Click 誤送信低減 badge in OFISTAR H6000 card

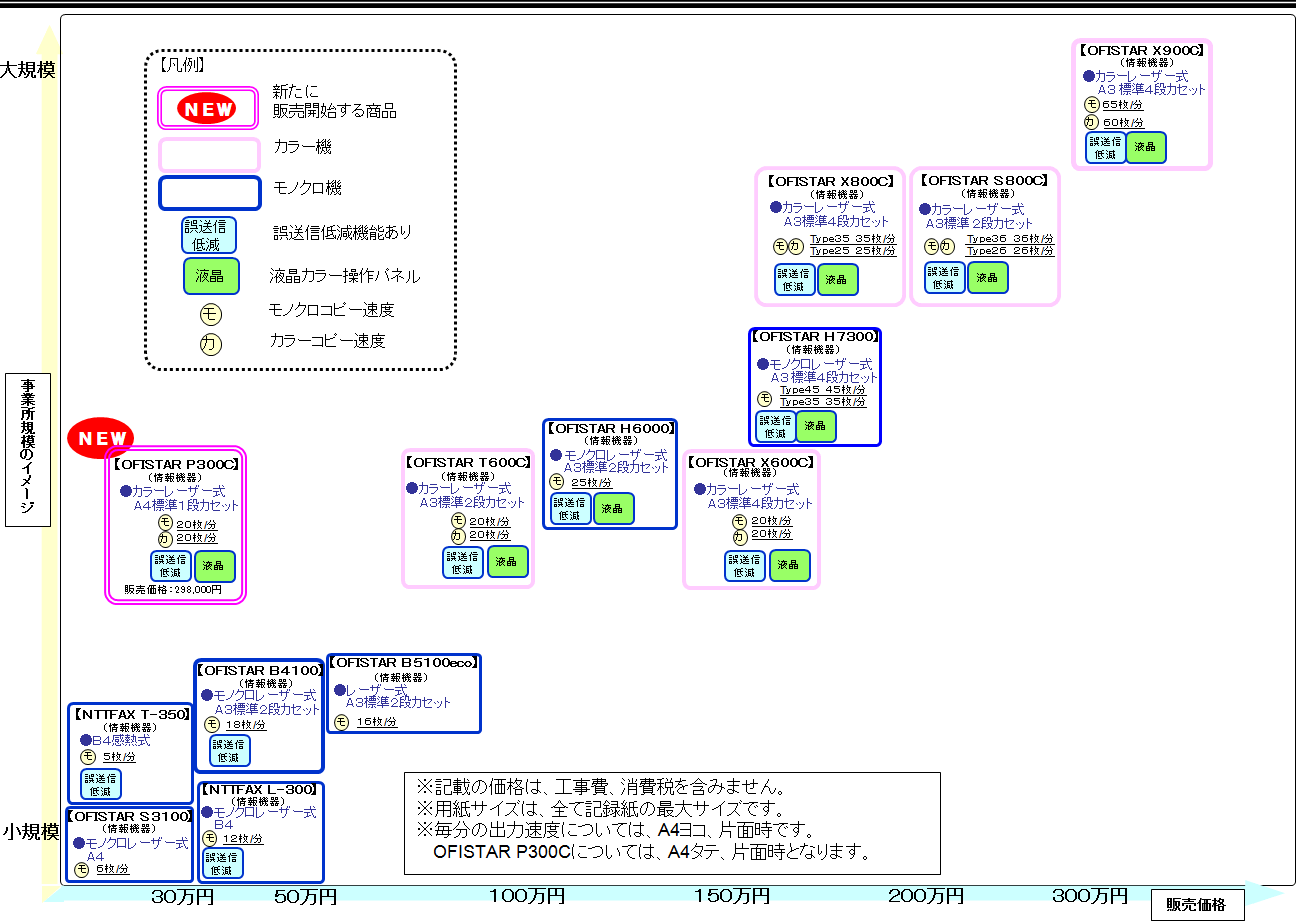(x=571, y=509)
